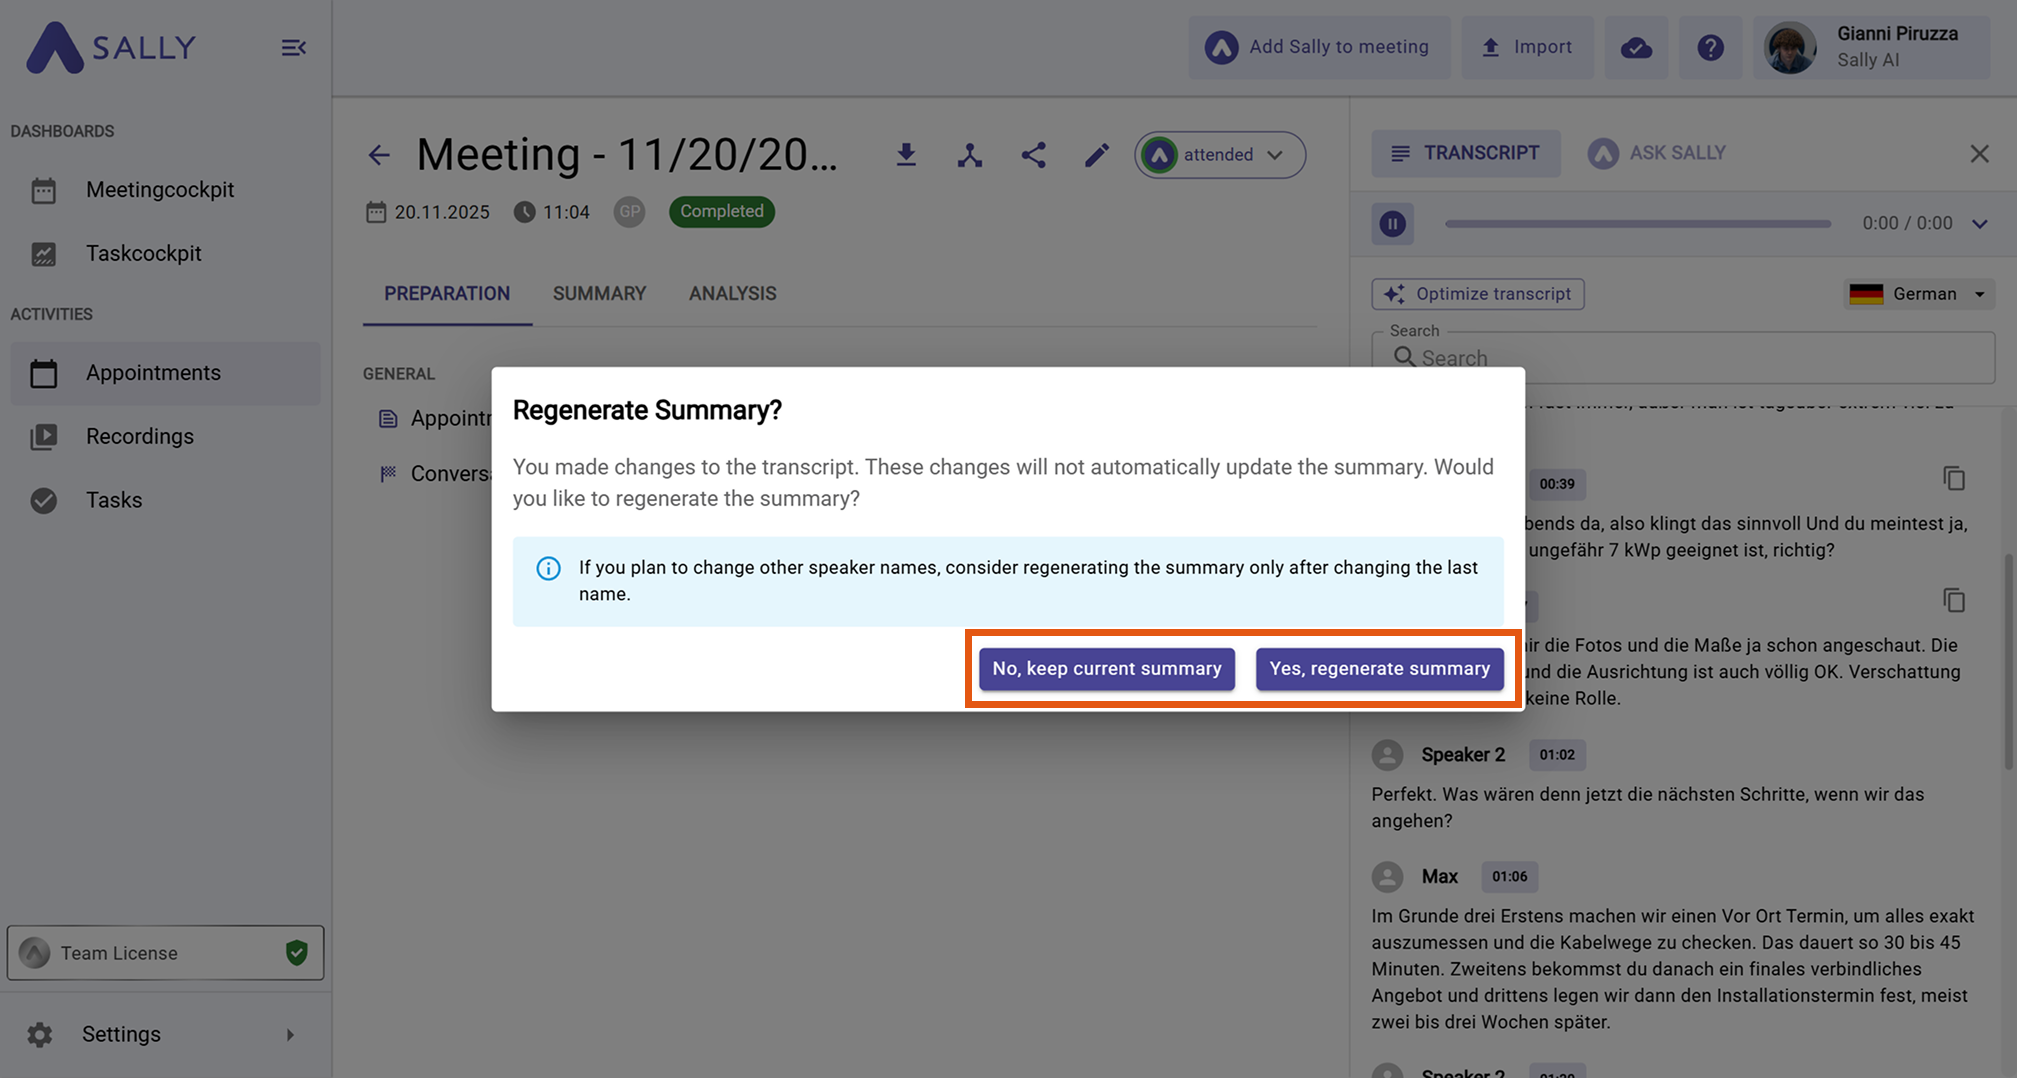
Task: Choose No, keep current summary
Action: 1106,669
